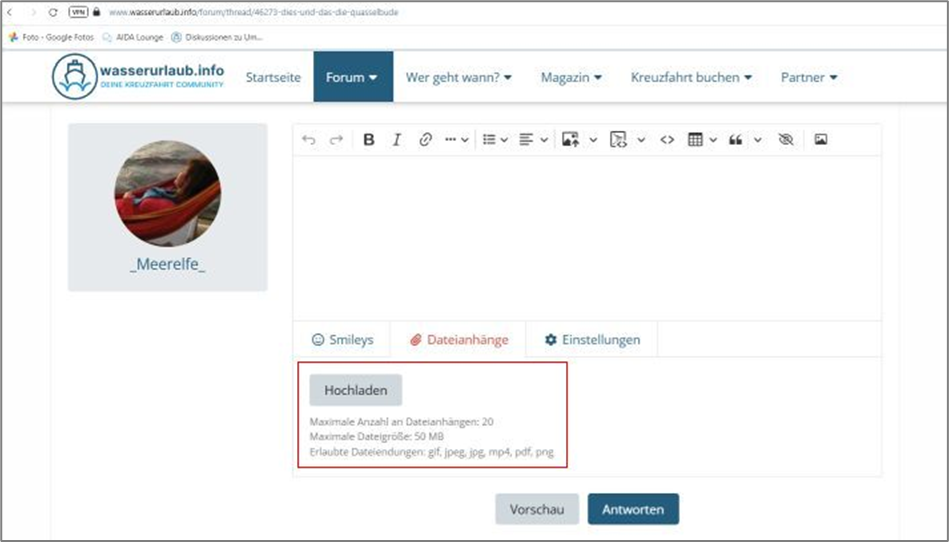Viewport: 949px width, 542px height.
Task: Click the Hochladen upload button
Action: click(355, 390)
